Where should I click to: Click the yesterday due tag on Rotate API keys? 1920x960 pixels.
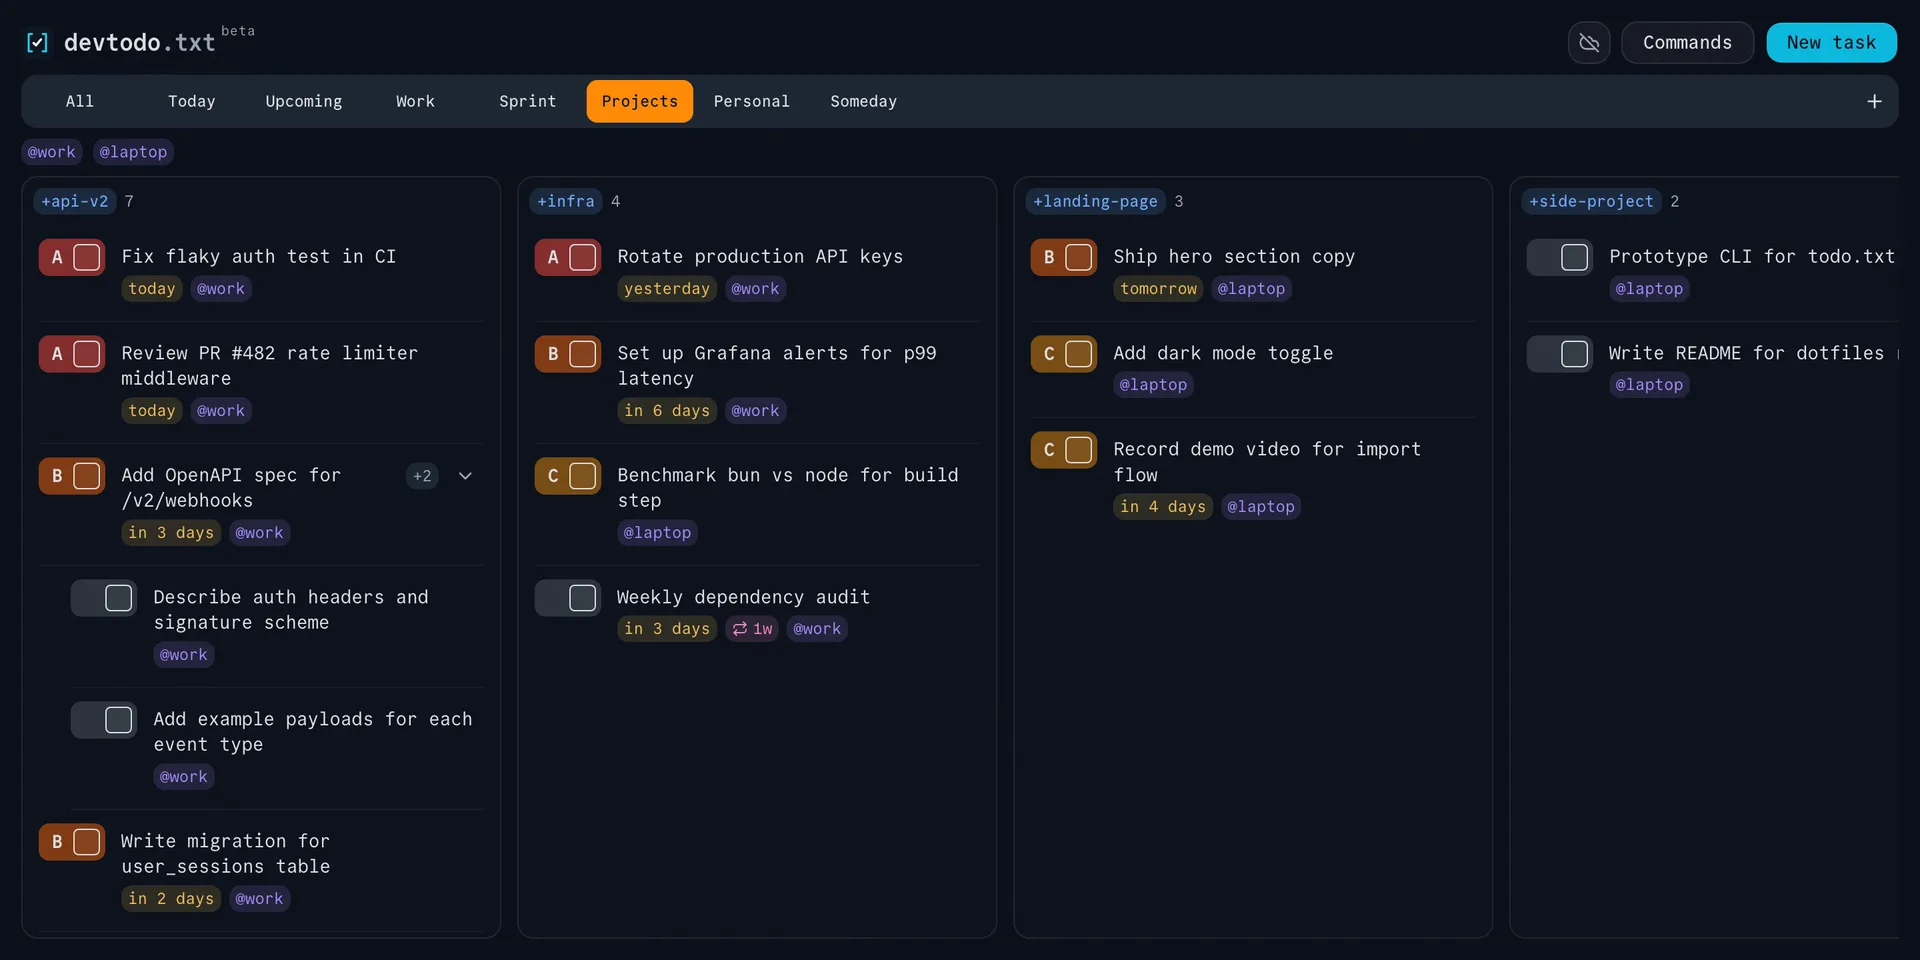coord(667,289)
